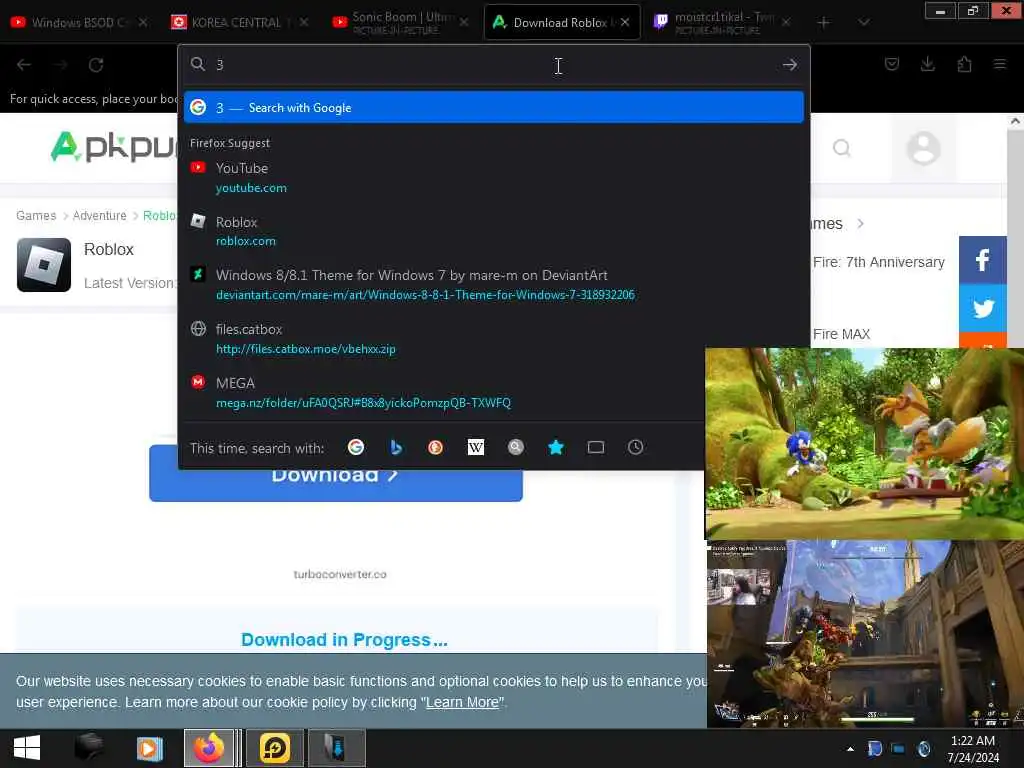Select the "3 — Search with Google" suggestion
Image resolution: width=1024 pixels, height=768 pixels.
(x=494, y=108)
